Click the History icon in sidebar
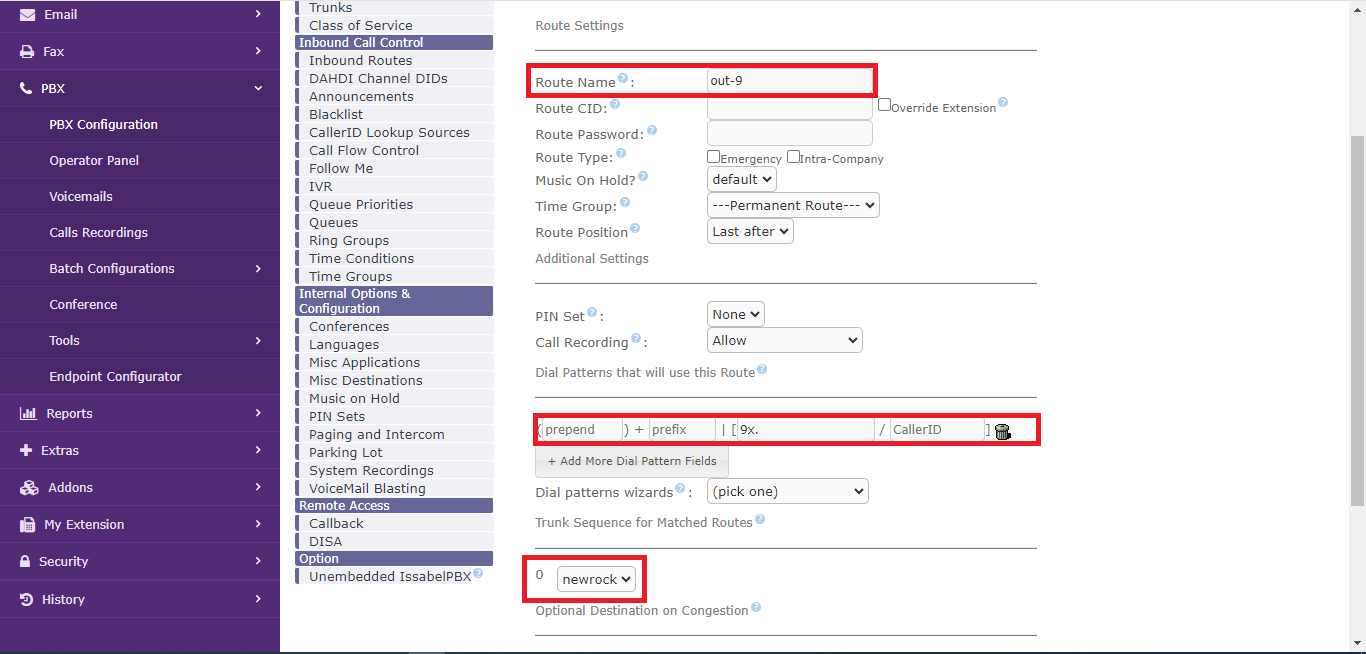Screen dimensions: 1366x654 26,599
